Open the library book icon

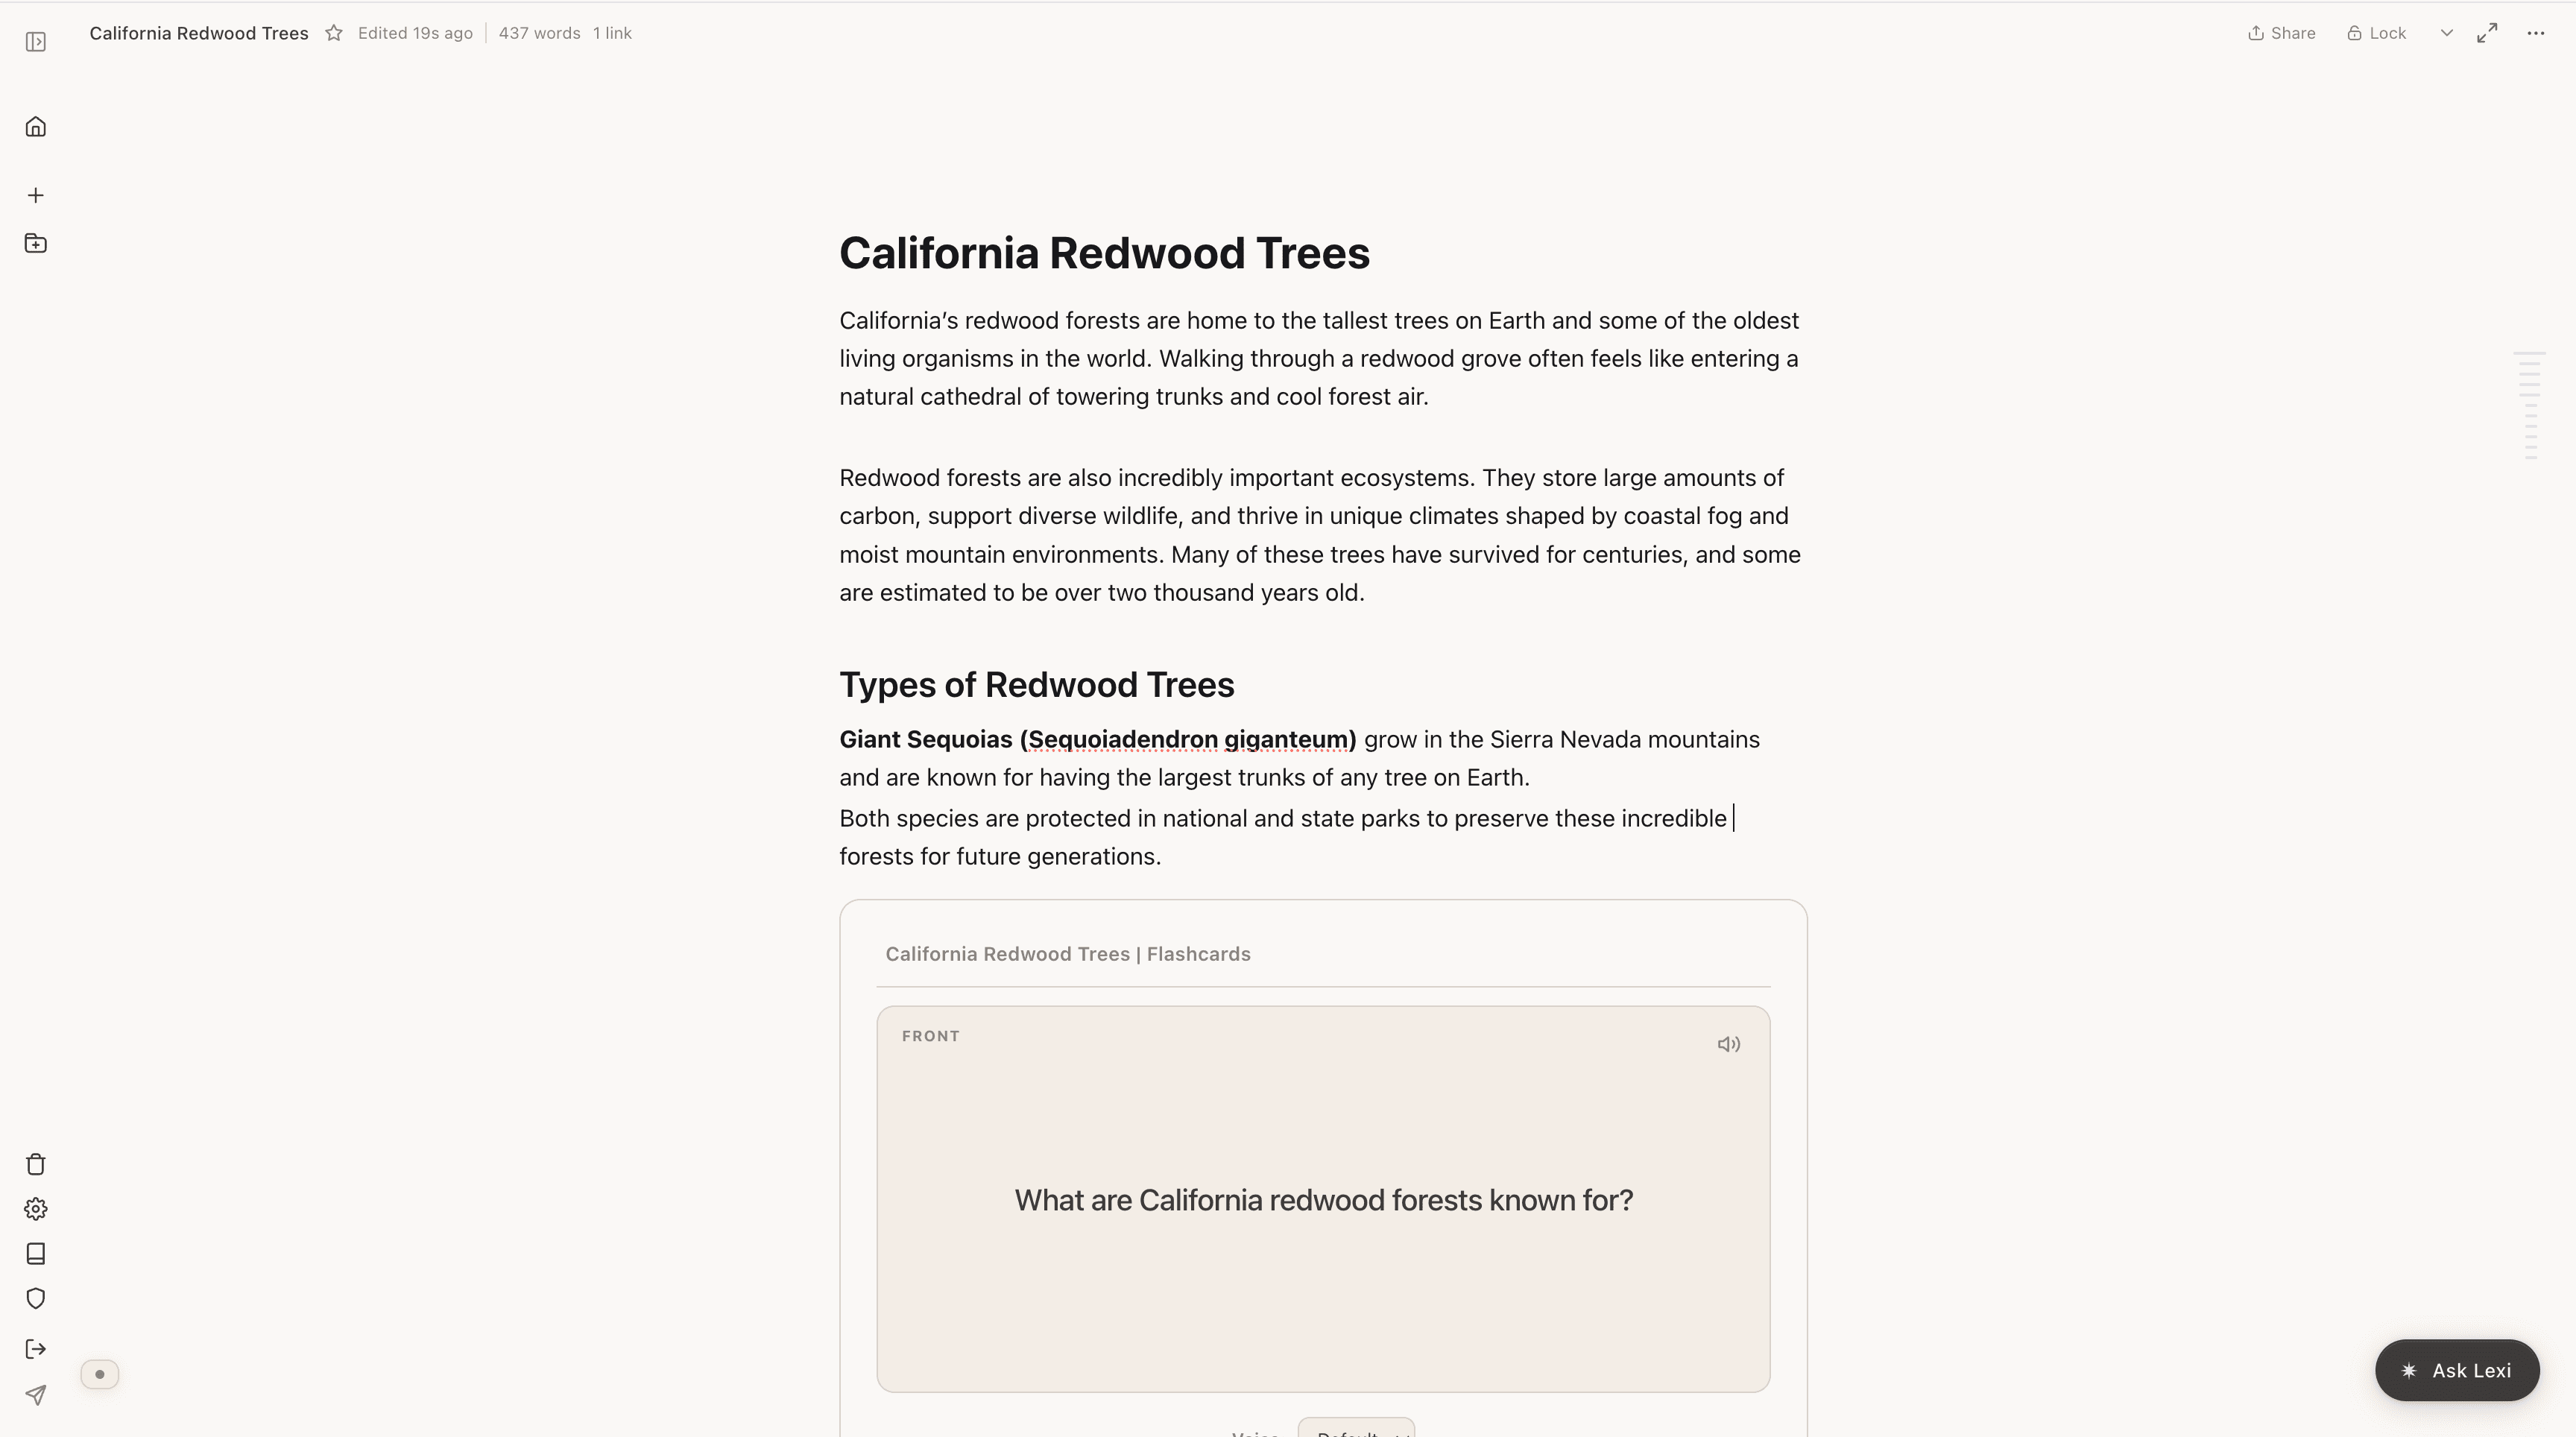36,1253
